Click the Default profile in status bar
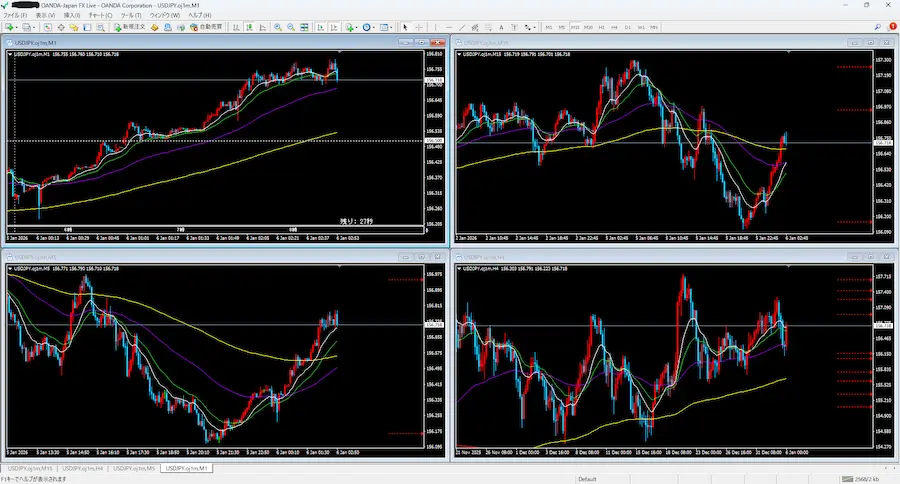Screen dimensions: 900x484 pos(587,478)
